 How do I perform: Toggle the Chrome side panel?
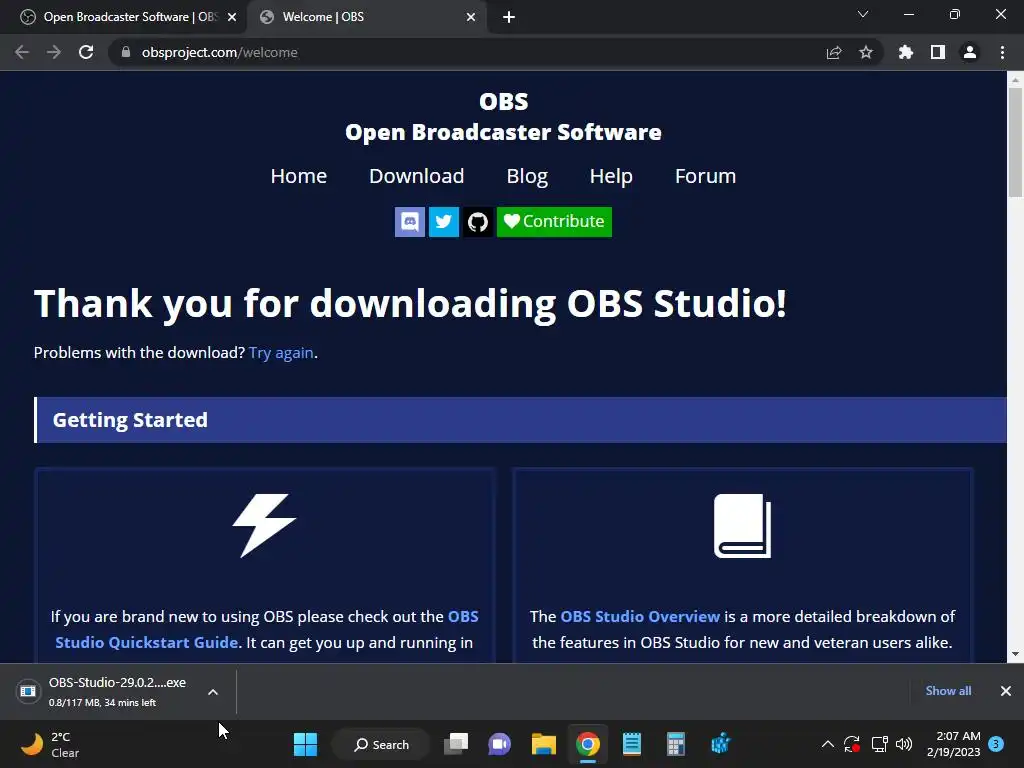pyautogui.click(x=938, y=52)
